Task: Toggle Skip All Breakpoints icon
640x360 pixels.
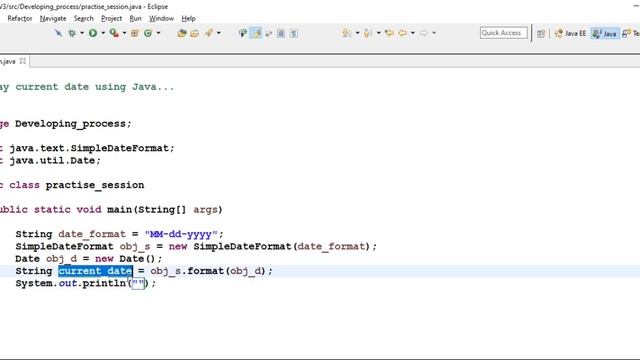Action: coord(58,33)
